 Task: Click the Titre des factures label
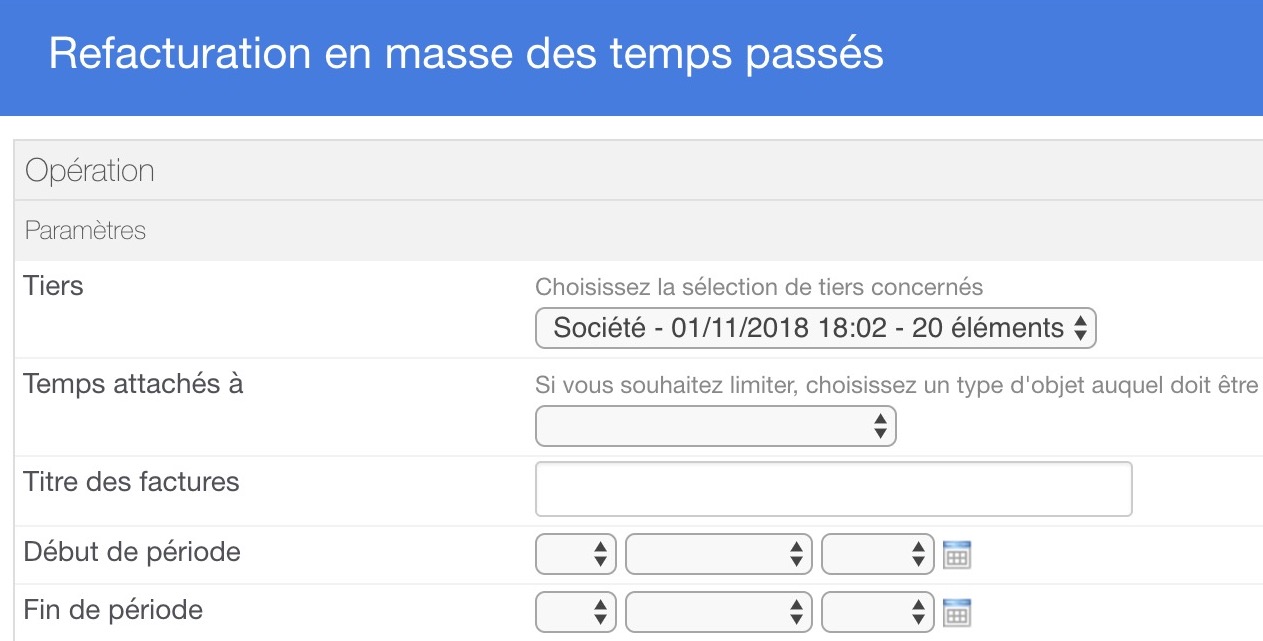click(132, 482)
